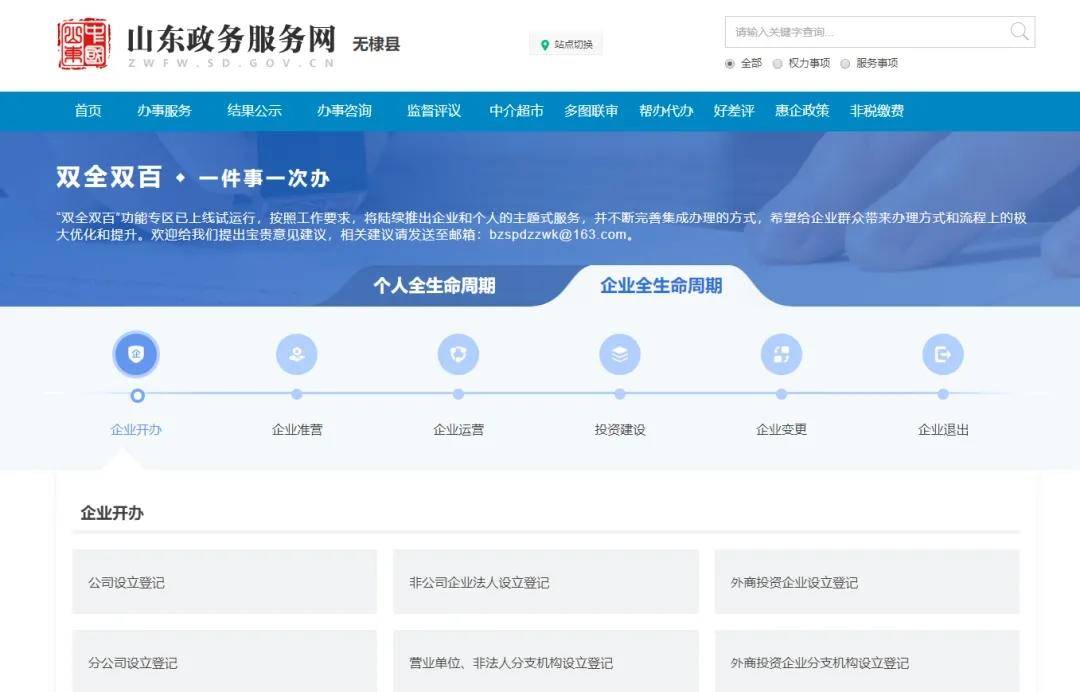The image size is (1080, 692).
Task: Choose the 投资建设 stage icon
Action: pyautogui.click(x=620, y=354)
